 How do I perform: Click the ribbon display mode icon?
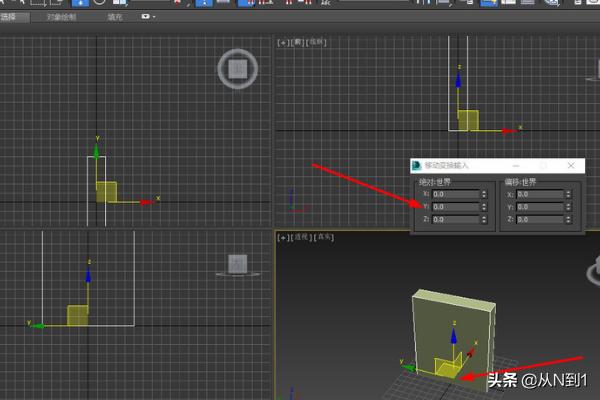tap(145, 16)
